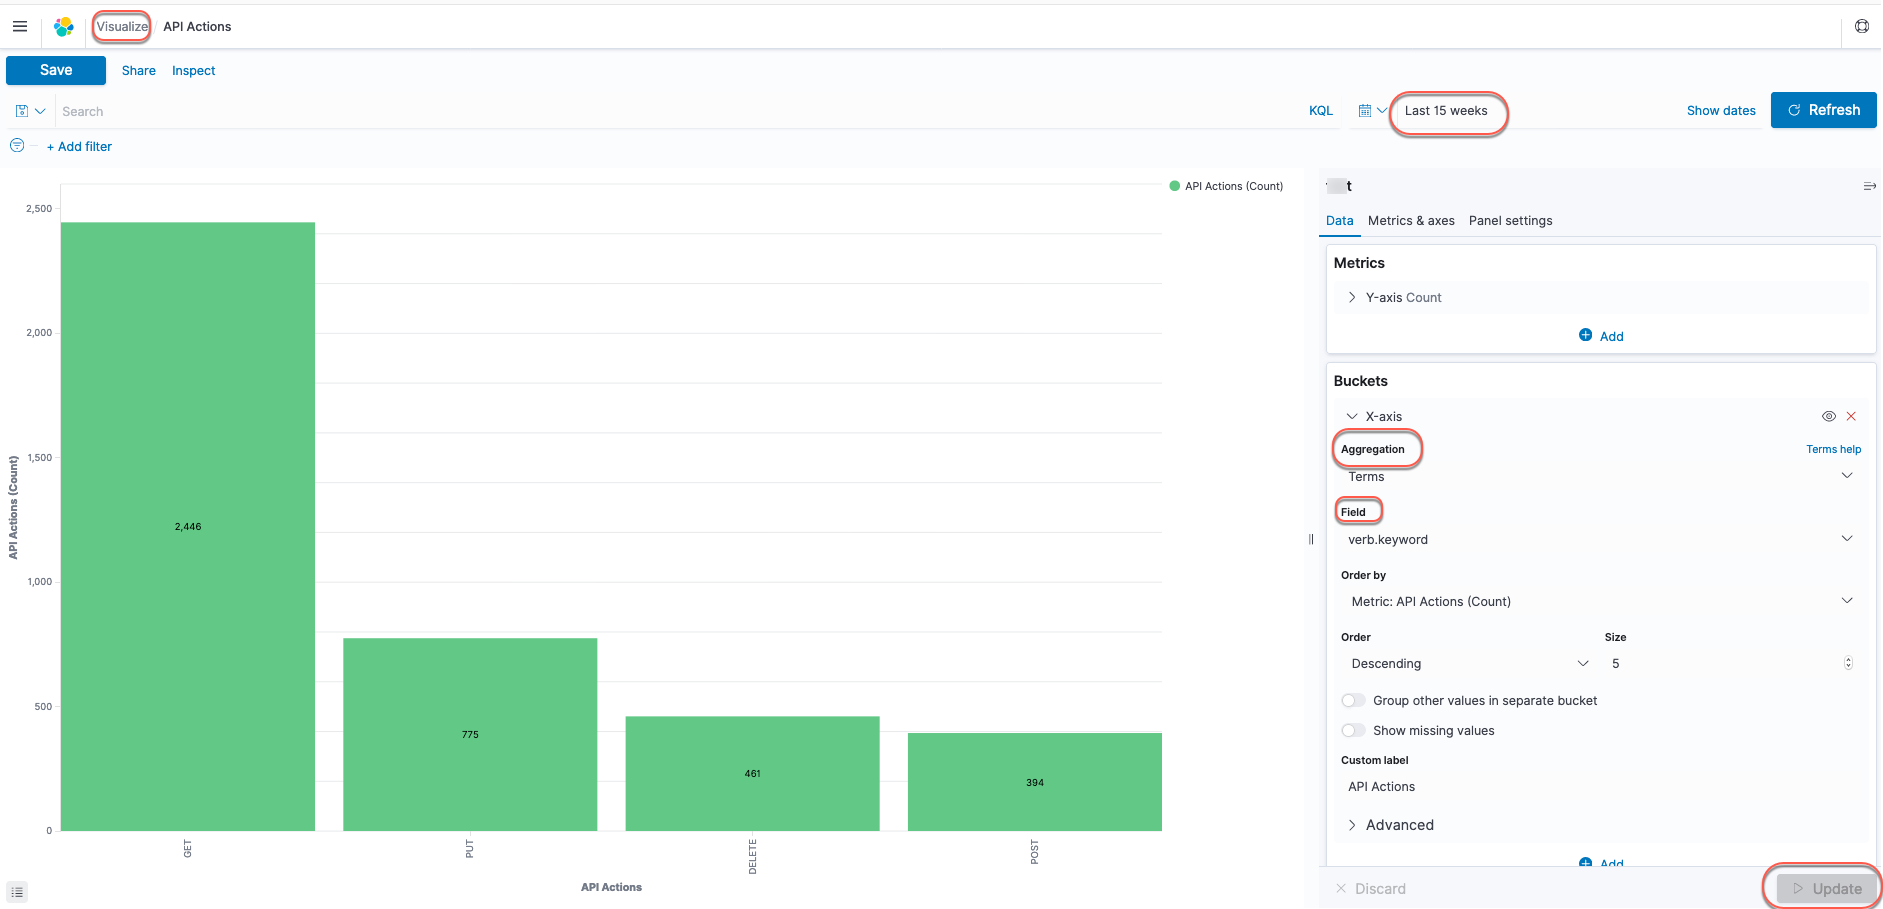Click the Elastic logo icon
The image size is (1883, 909).
(64, 27)
